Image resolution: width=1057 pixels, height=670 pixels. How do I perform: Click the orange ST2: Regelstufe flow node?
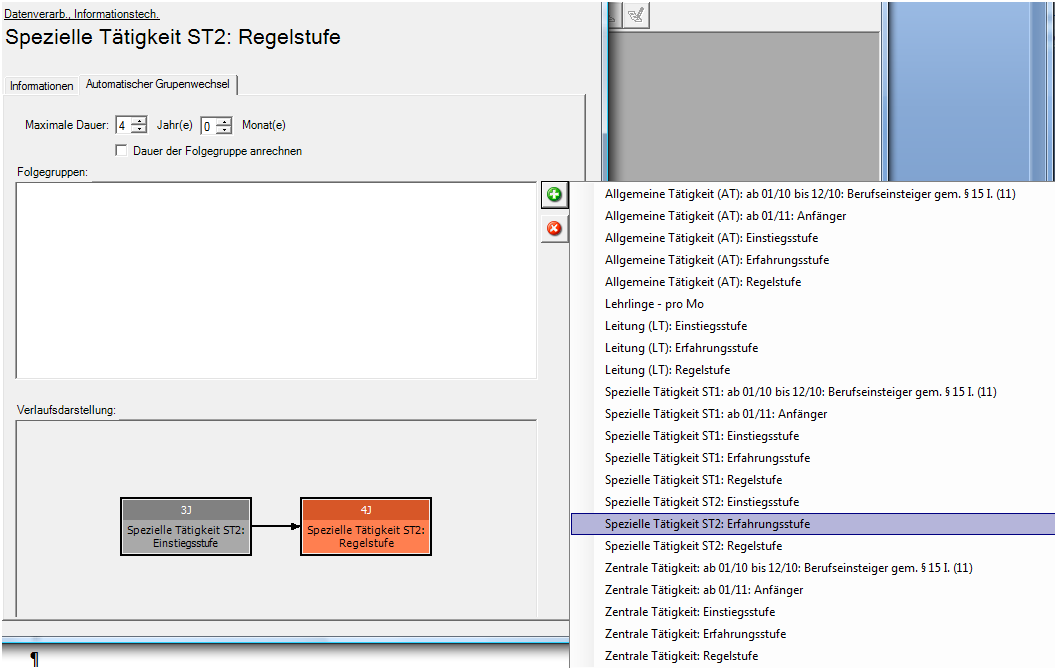[x=366, y=527]
